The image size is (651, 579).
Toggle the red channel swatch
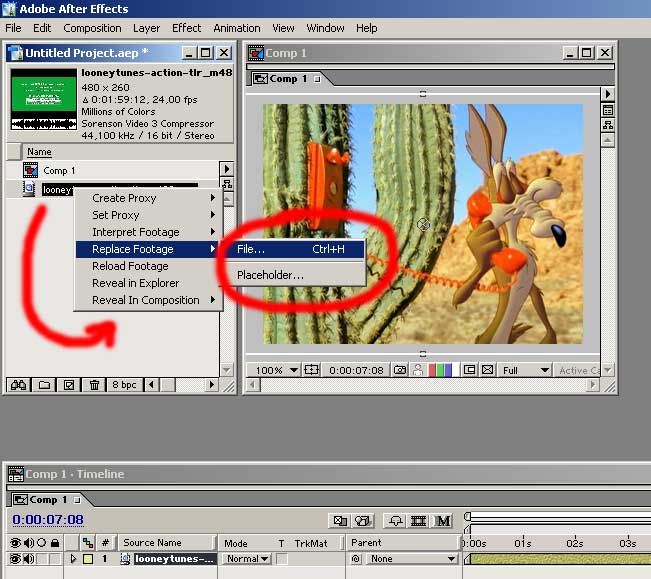point(432,370)
